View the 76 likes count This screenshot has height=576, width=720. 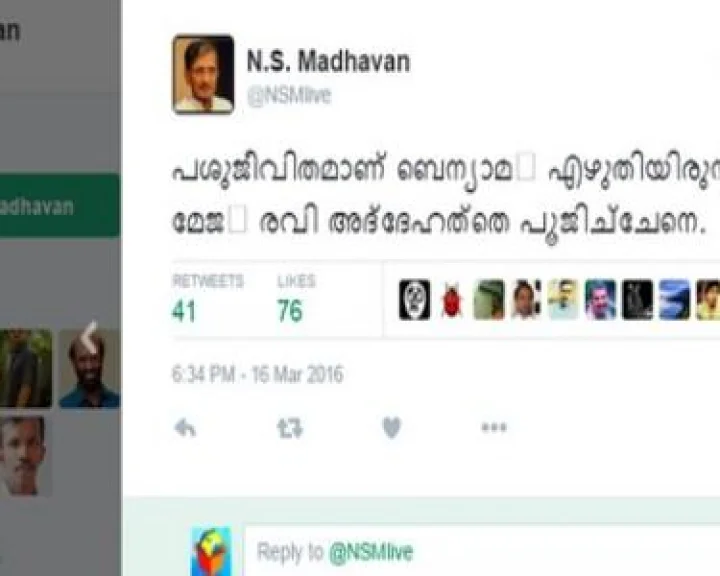point(290,311)
